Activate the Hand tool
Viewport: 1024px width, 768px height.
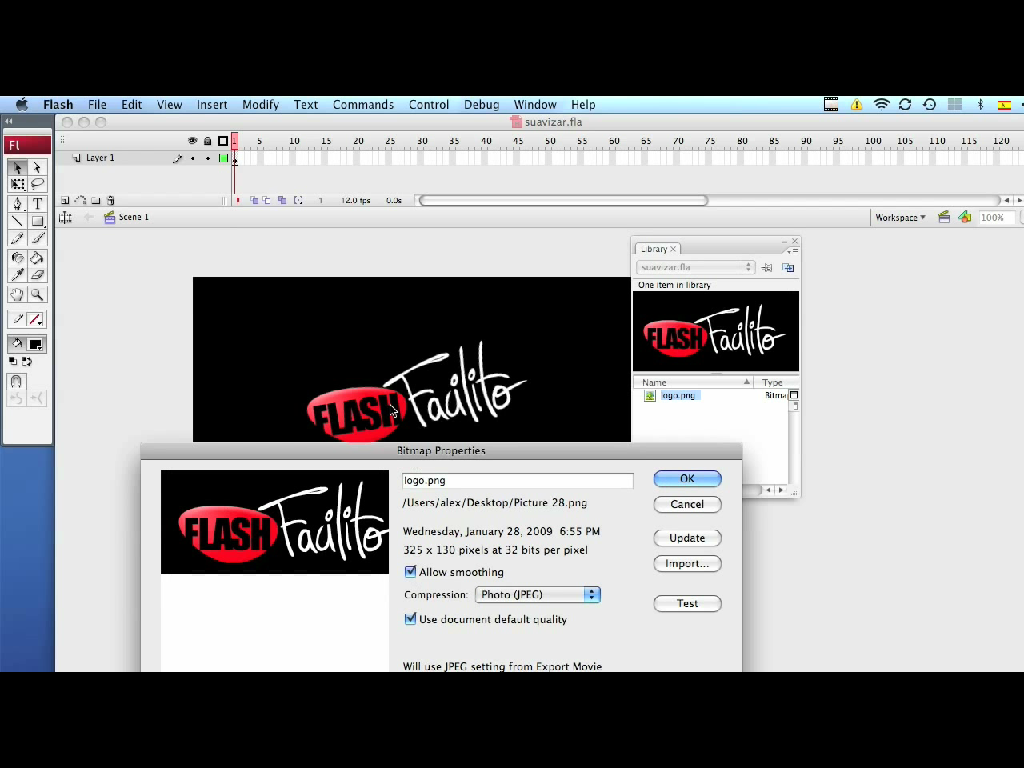[17, 295]
